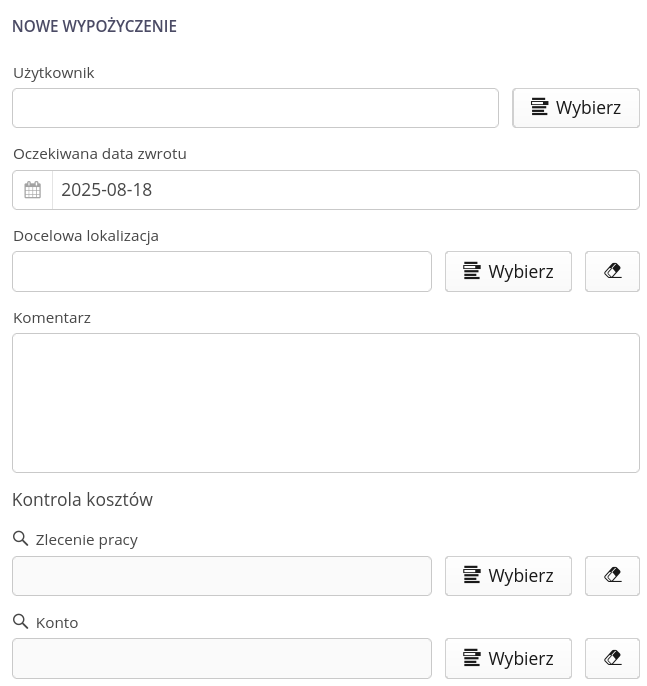Click the date field showing 2025-08-18
The image size is (647, 686).
345,190
